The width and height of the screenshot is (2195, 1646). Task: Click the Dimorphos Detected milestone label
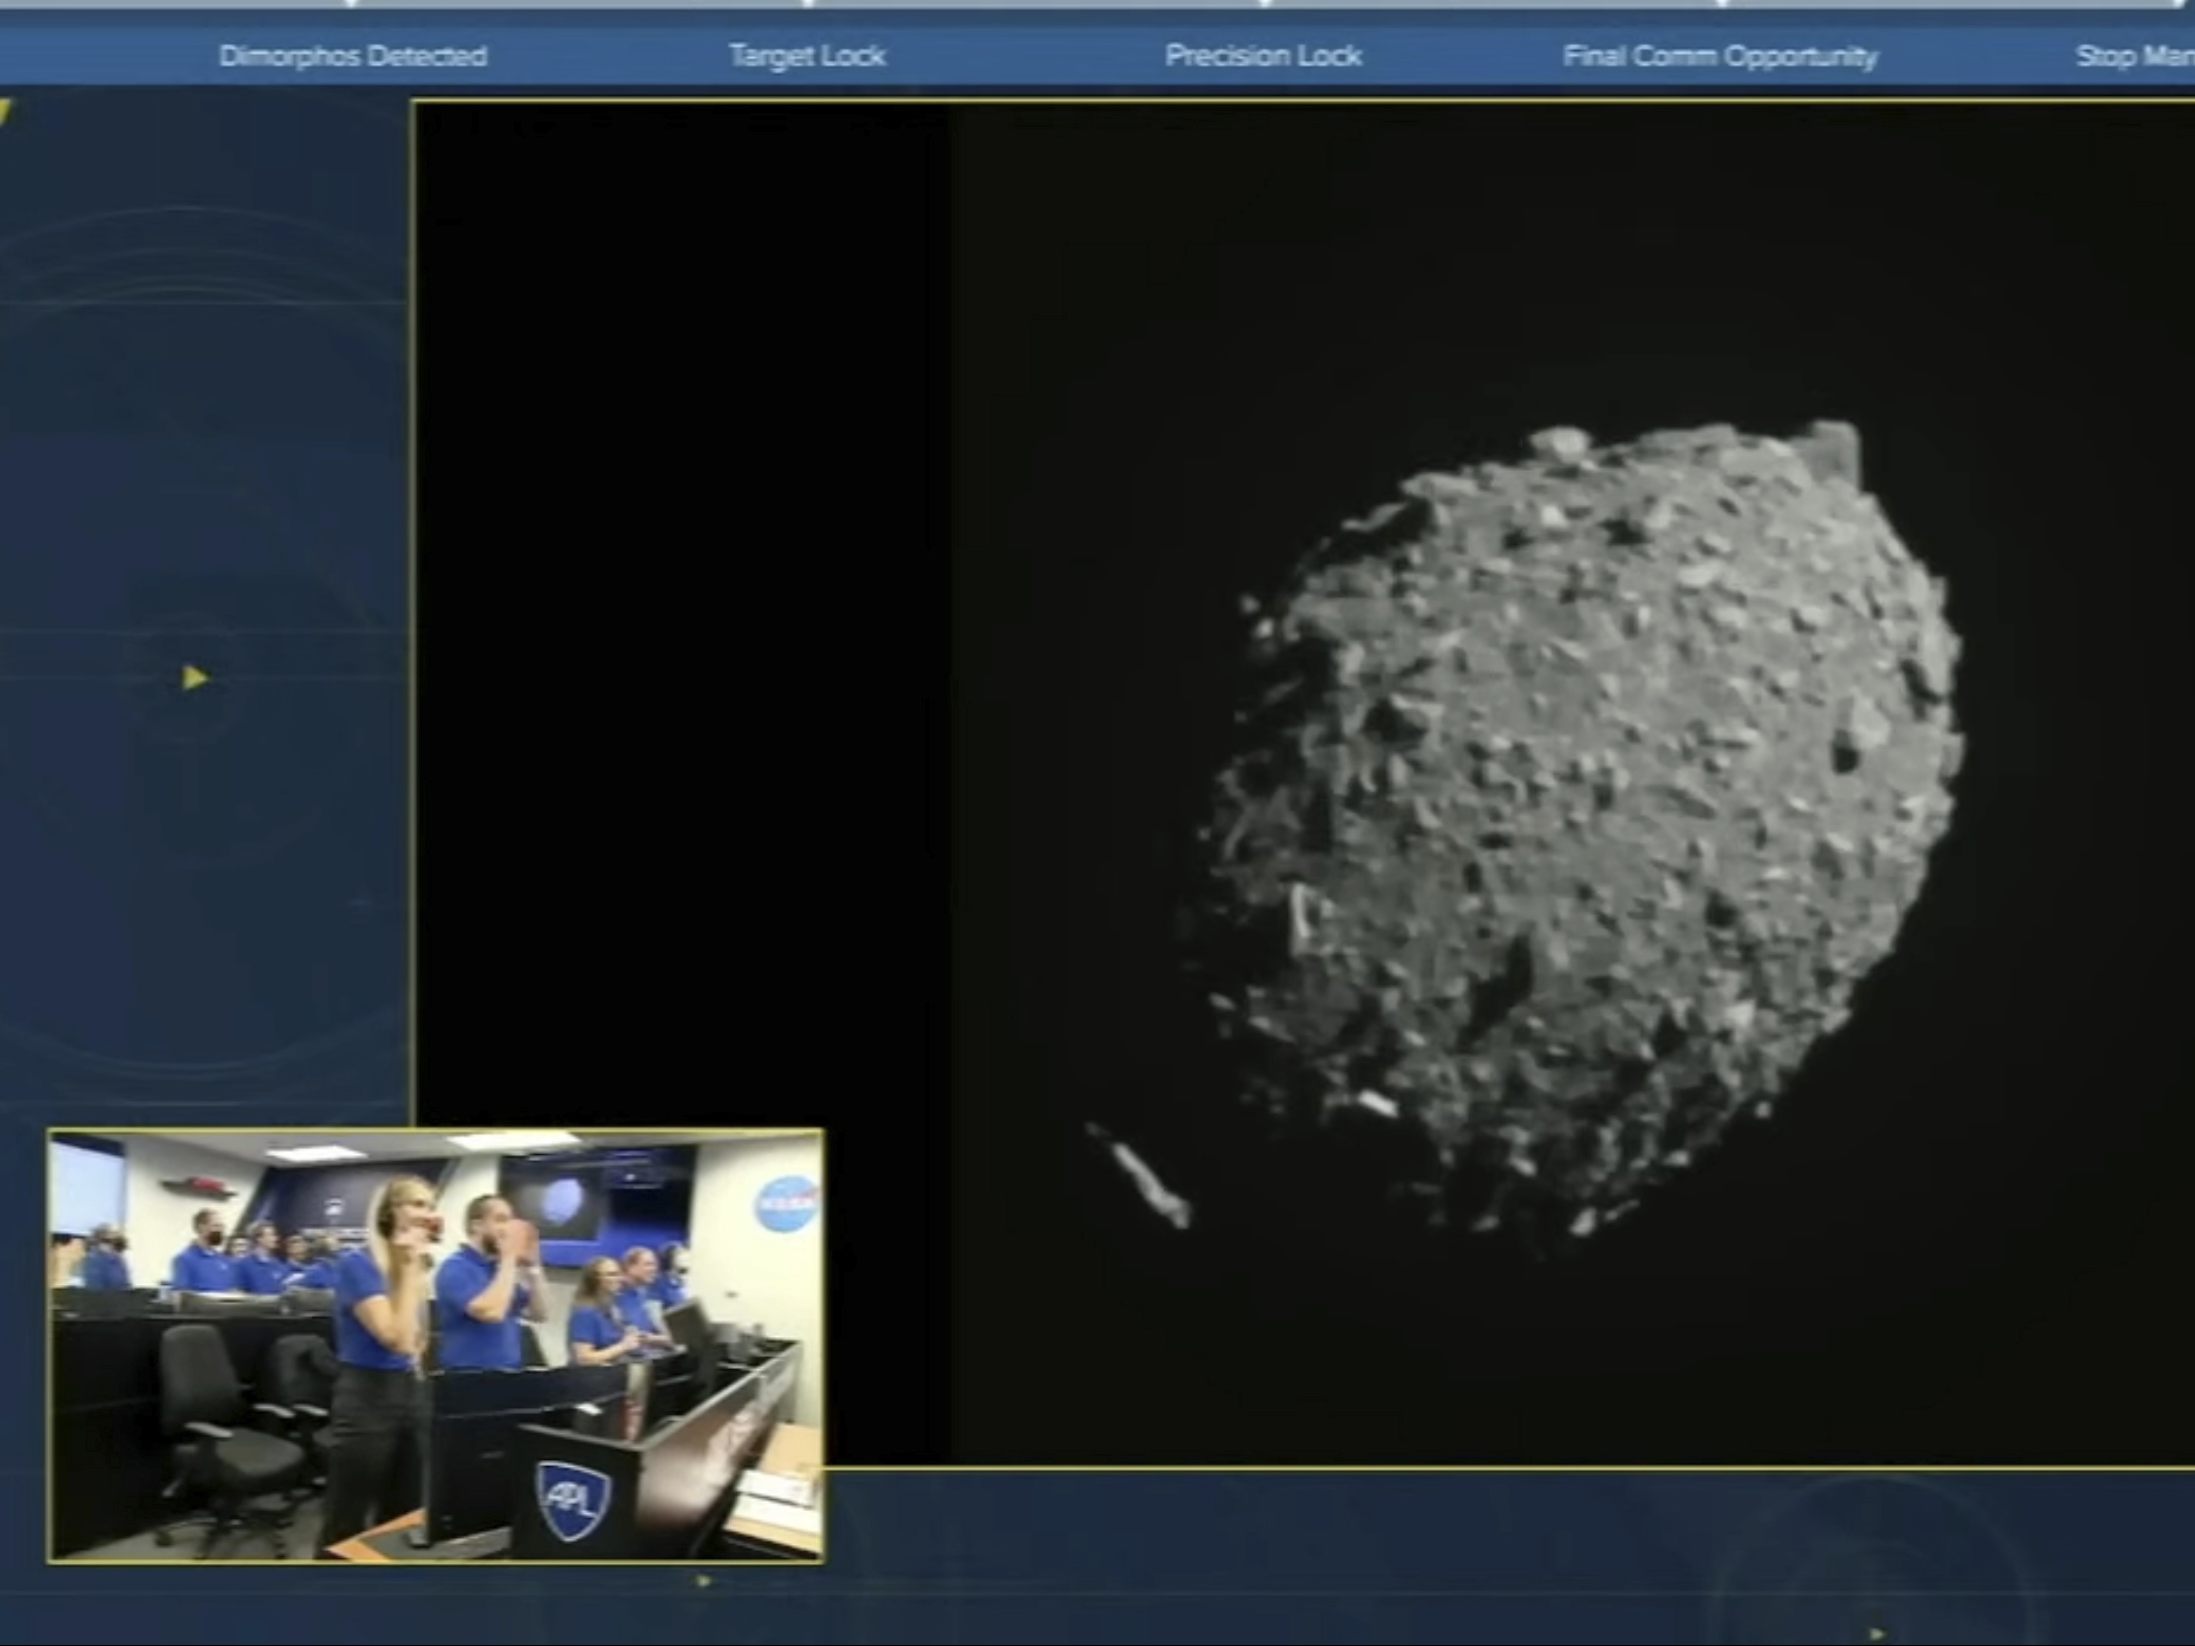coord(353,56)
